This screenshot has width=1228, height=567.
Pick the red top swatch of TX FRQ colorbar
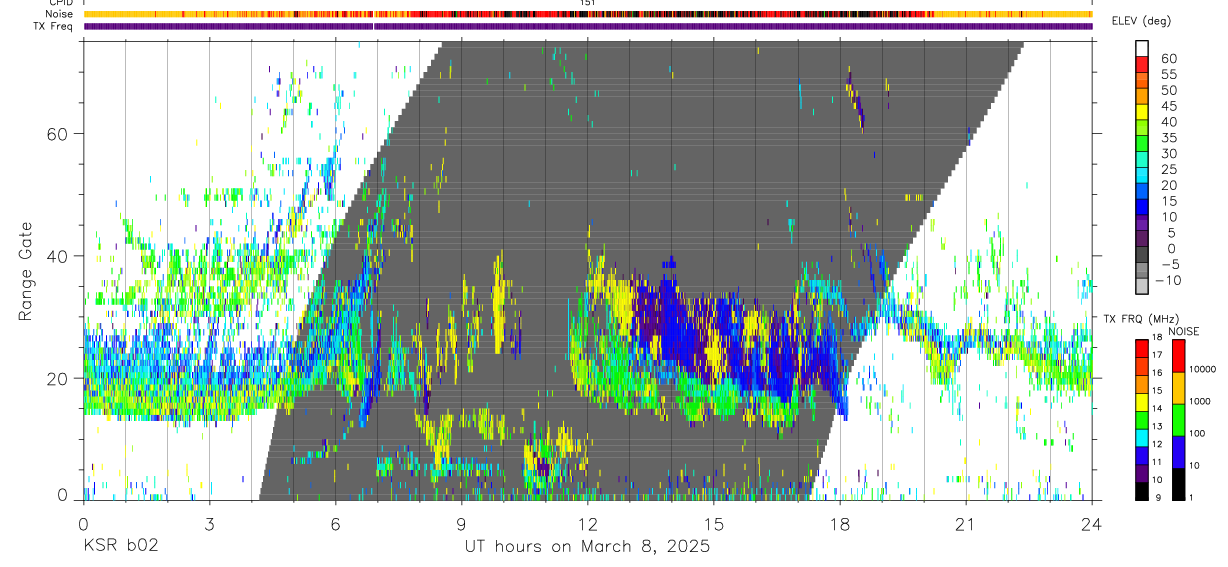[1142, 348]
